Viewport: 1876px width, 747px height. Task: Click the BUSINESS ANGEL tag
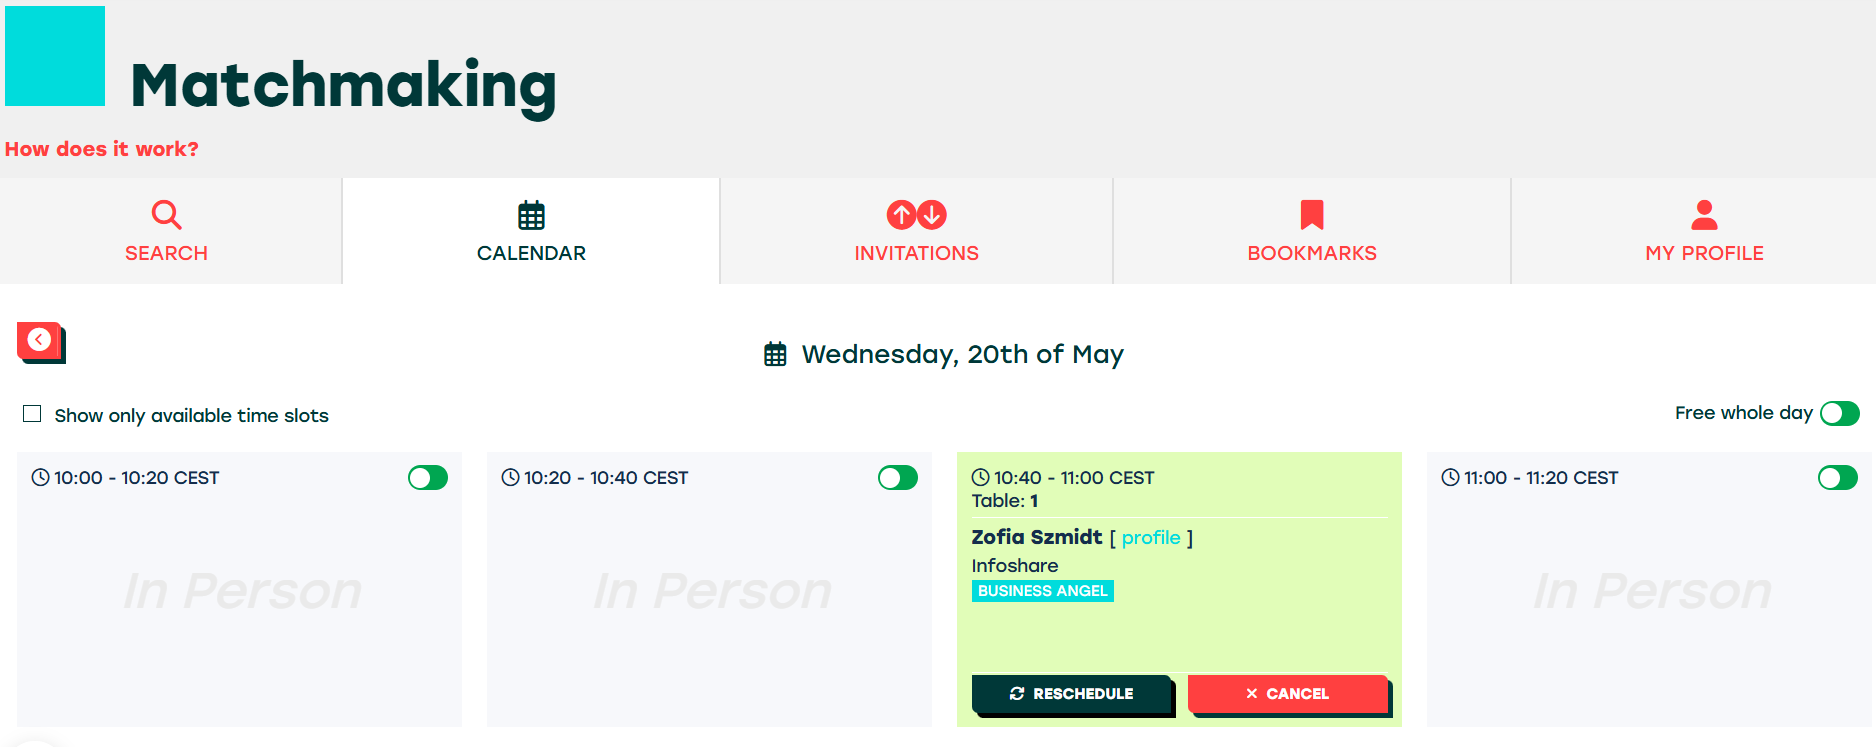tap(1042, 591)
